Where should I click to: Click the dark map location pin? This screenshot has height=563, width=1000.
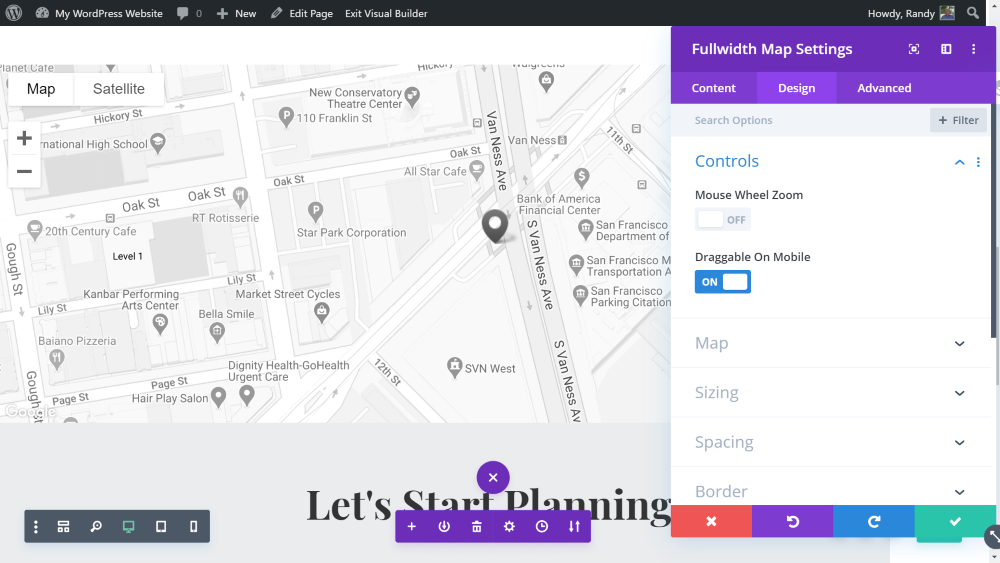pyautogui.click(x=495, y=226)
